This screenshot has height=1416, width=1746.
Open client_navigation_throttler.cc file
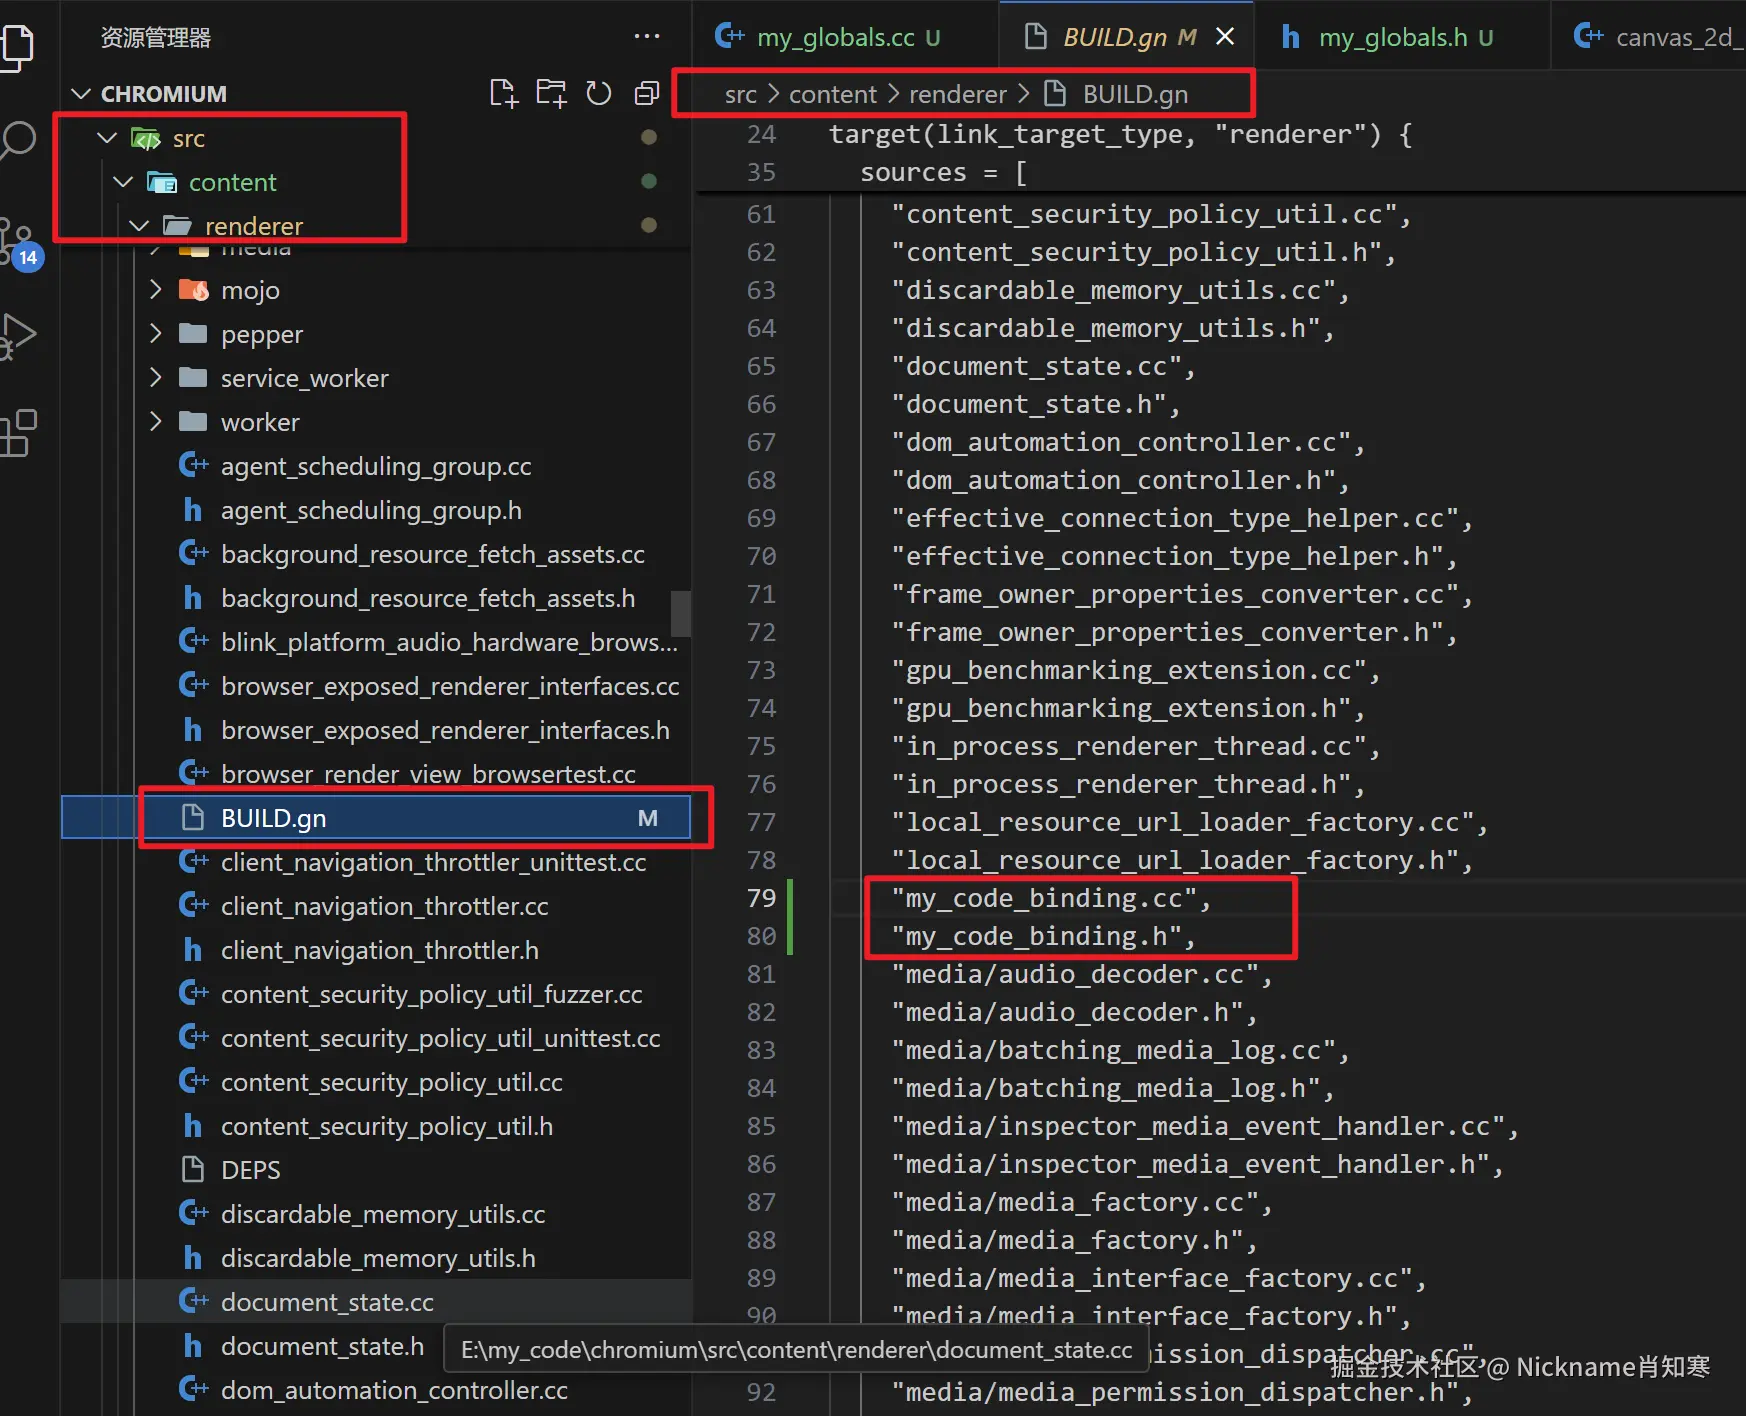pyautogui.click(x=376, y=906)
